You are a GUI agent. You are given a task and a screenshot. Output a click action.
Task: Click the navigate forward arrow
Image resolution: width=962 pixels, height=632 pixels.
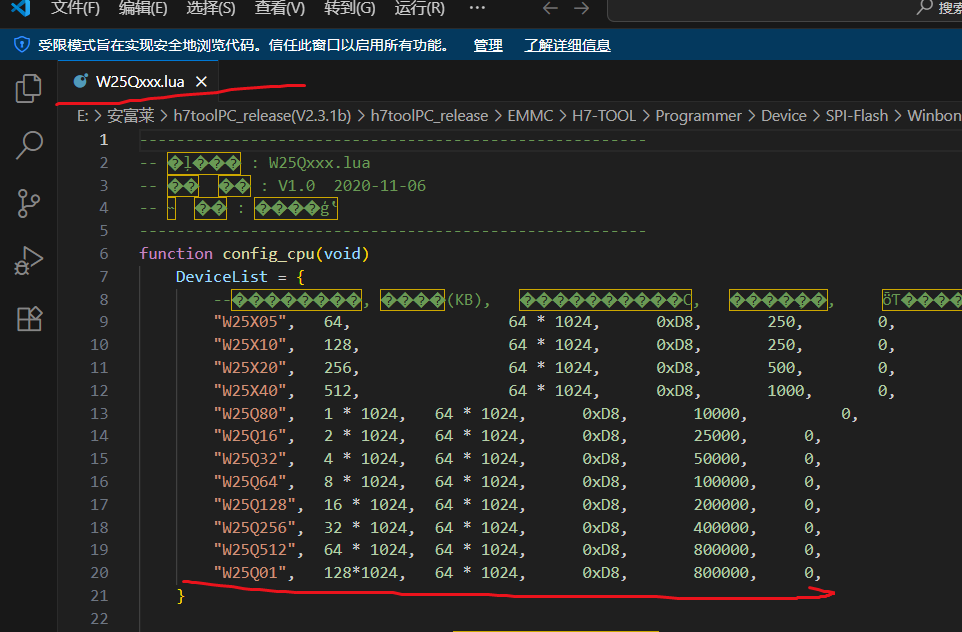click(582, 9)
